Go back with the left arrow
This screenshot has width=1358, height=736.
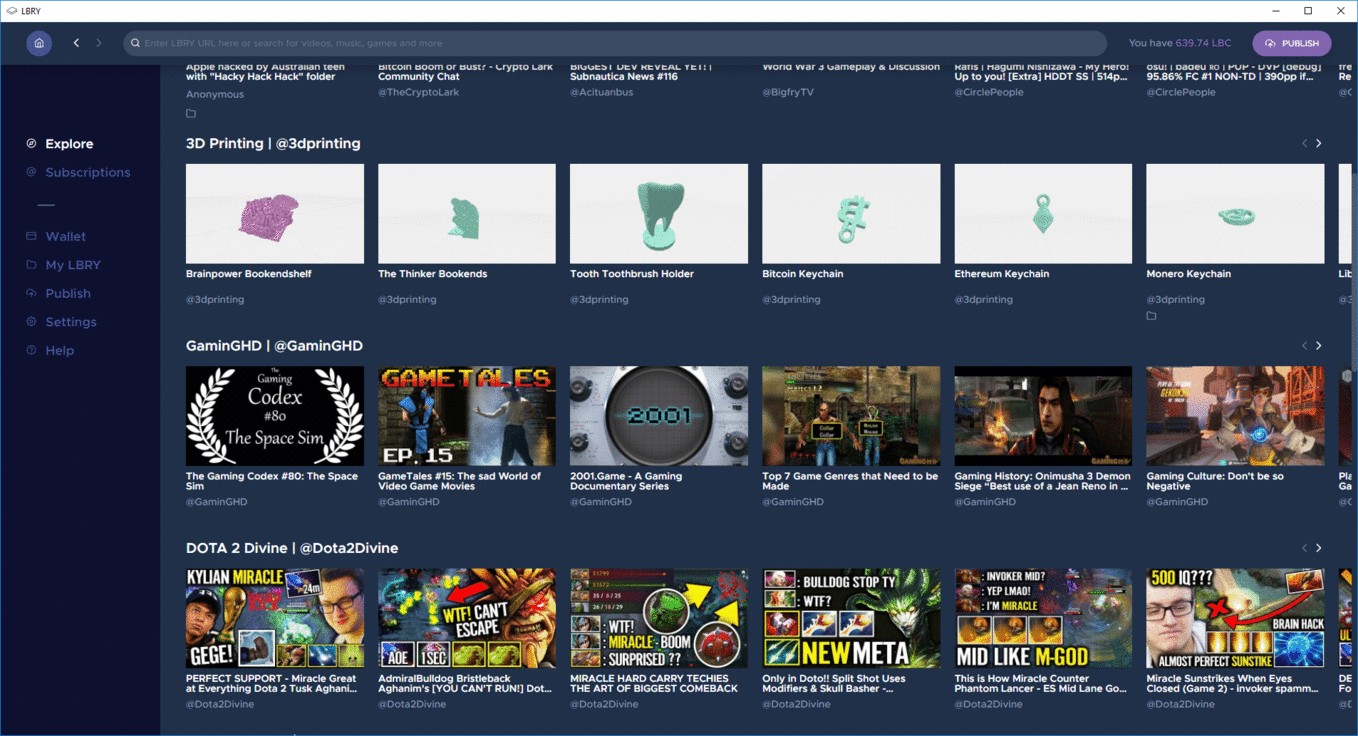coord(76,43)
